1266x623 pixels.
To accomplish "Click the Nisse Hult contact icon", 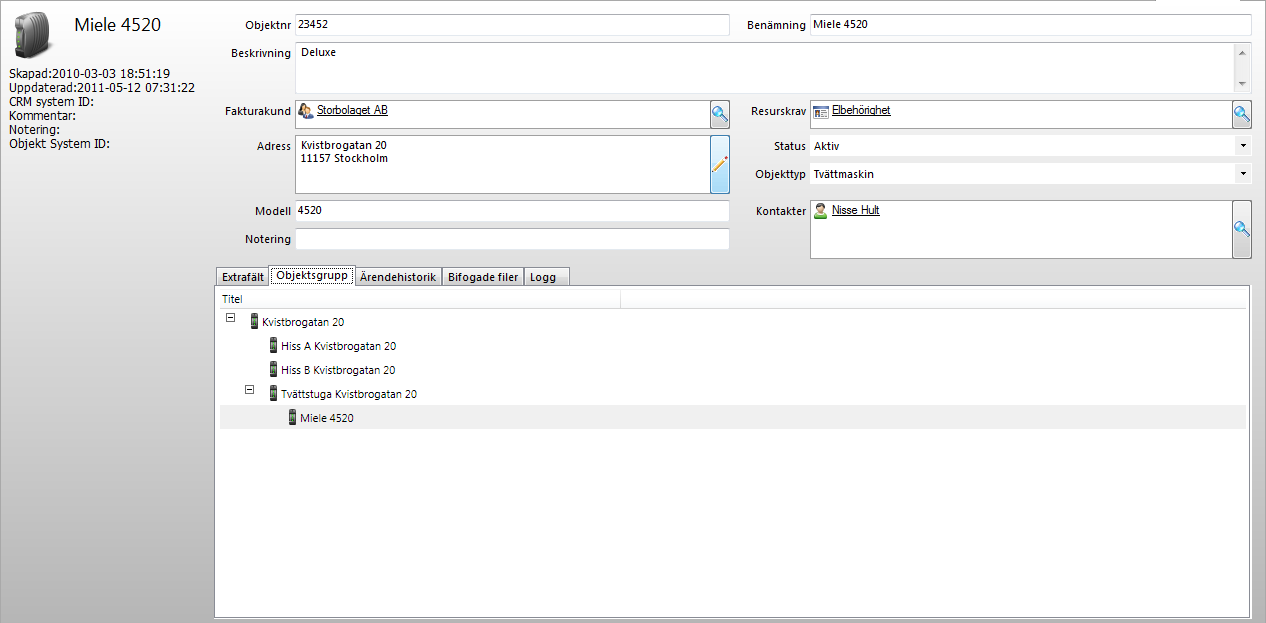I will pyautogui.click(x=821, y=211).
